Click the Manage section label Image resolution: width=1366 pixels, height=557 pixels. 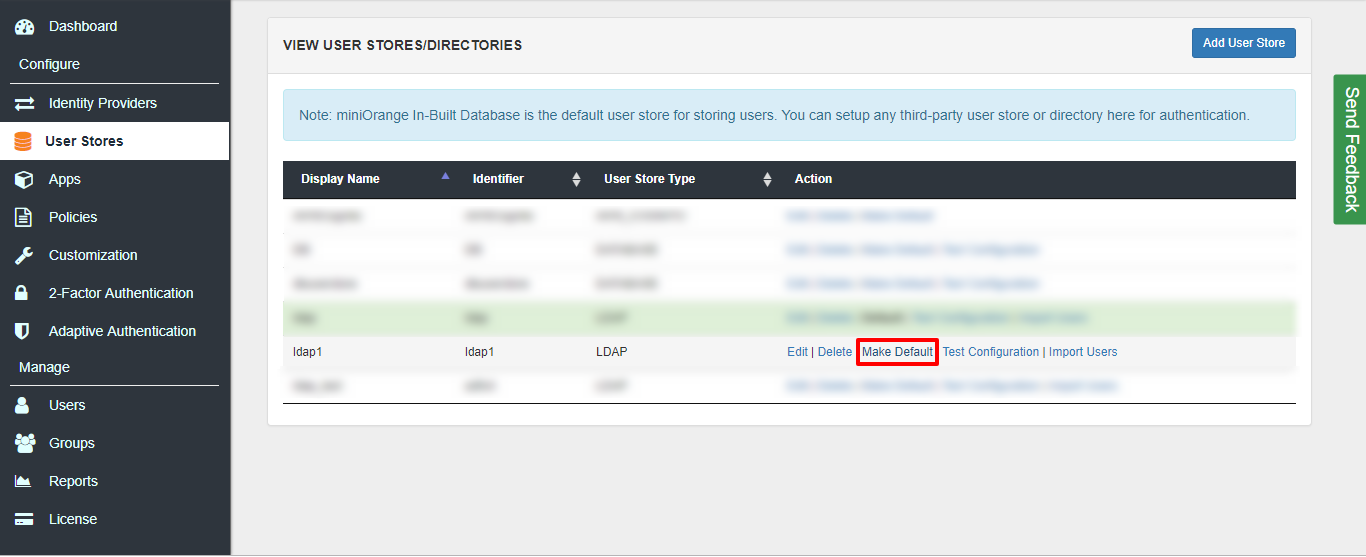[x=44, y=368]
